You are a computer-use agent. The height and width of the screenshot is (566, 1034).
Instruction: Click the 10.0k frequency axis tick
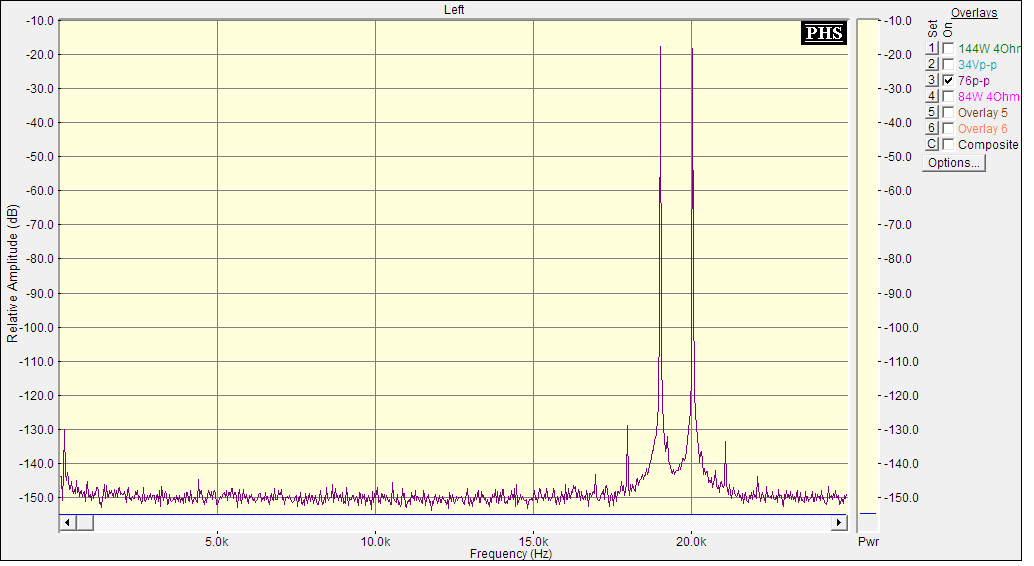[375, 542]
